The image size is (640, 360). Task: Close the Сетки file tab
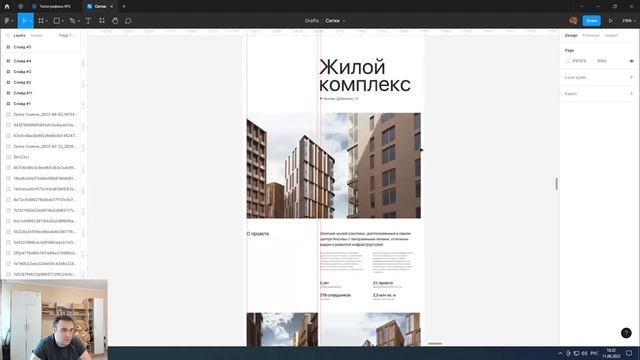pos(111,7)
